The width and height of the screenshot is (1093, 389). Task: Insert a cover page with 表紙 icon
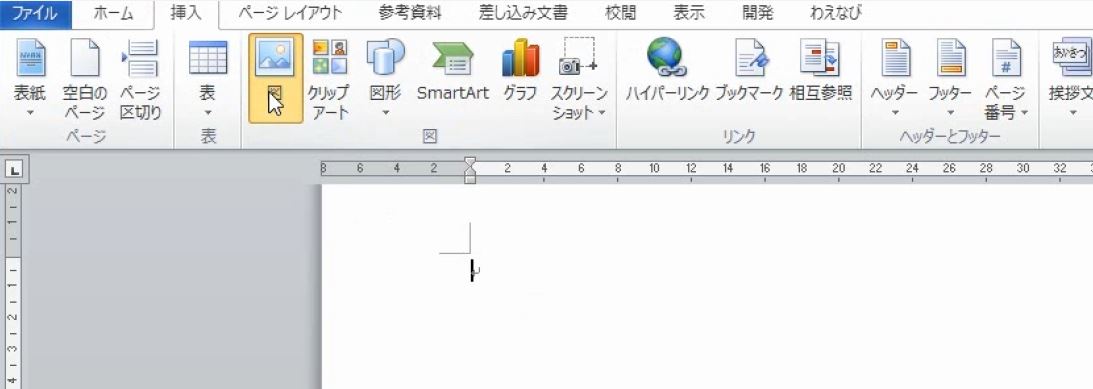(x=31, y=58)
